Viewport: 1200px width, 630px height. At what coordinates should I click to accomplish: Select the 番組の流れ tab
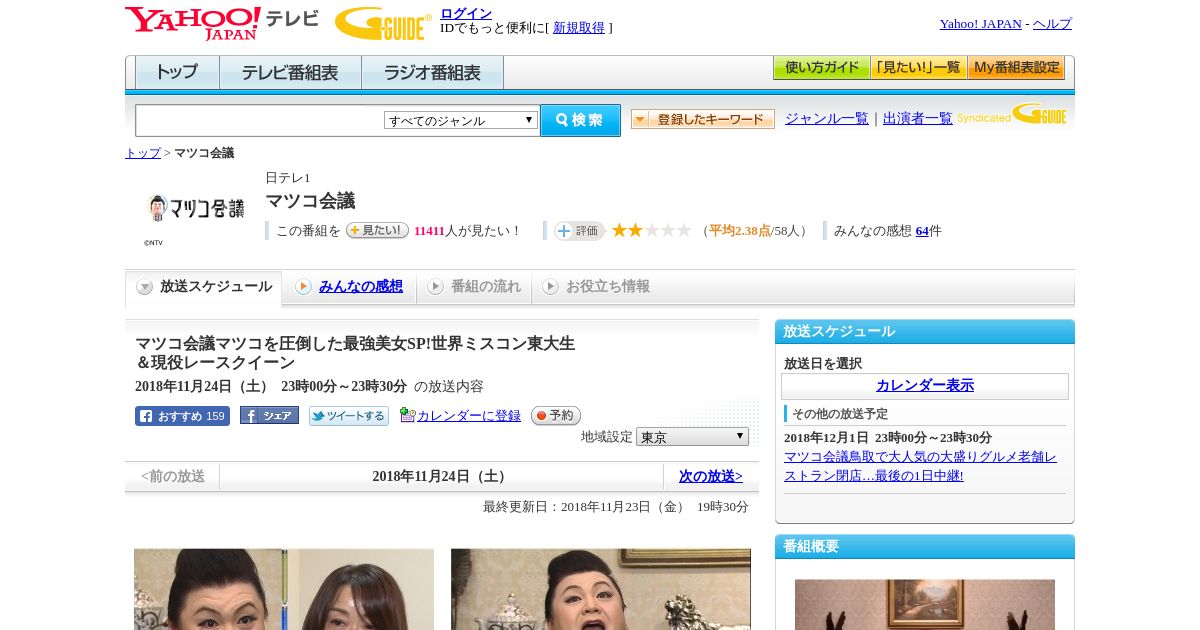(x=474, y=287)
